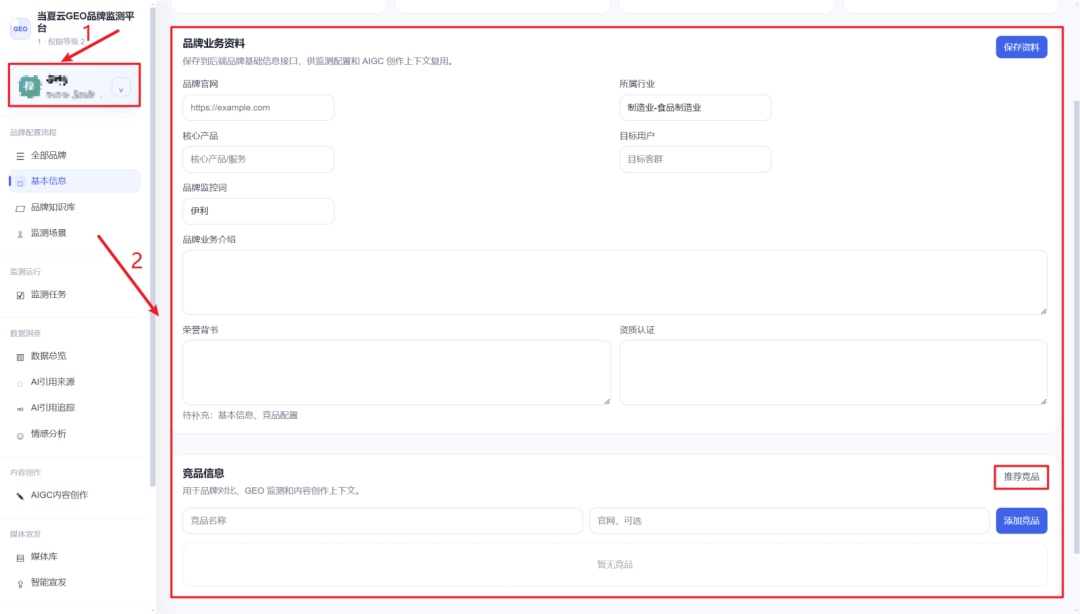The image size is (1080, 614).
Task: Click the 竞品信息 section heading
Action: coord(203,473)
